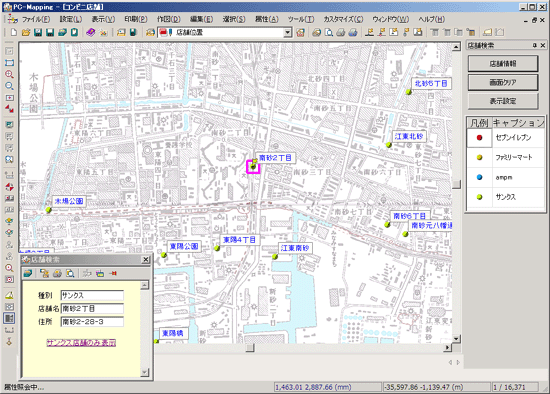Click the red セブンイレブン legend swatch
Viewport: 550px width, 394px height.
pyautogui.click(x=479, y=138)
